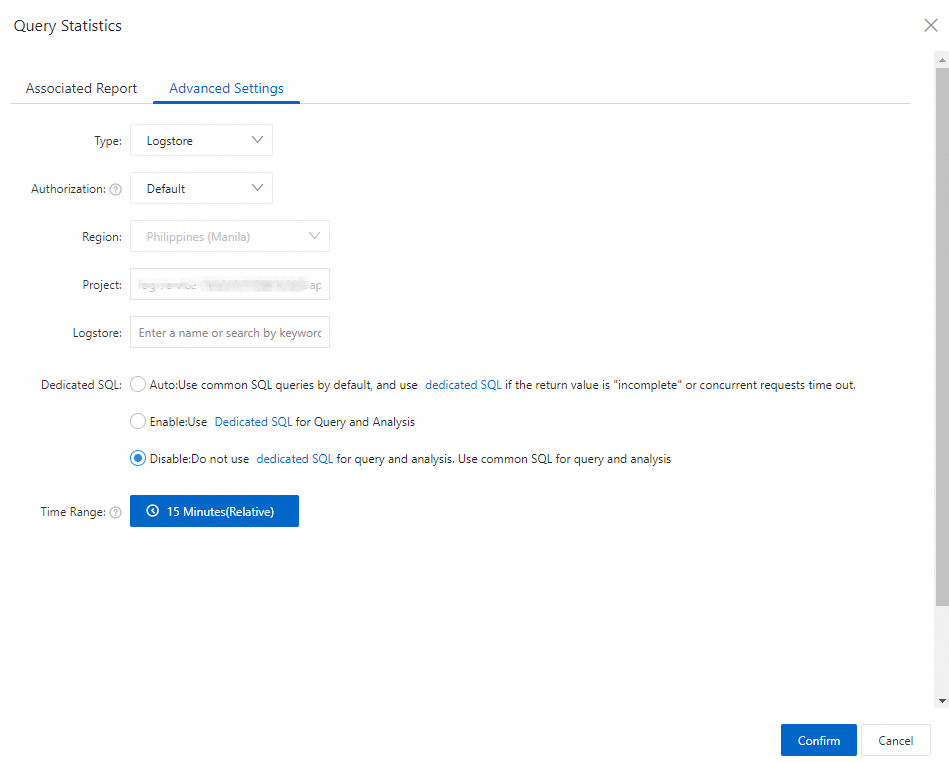Click the scrollbar down arrow
Image resolution: width=949 pixels, height=762 pixels.
[x=942, y=701]
